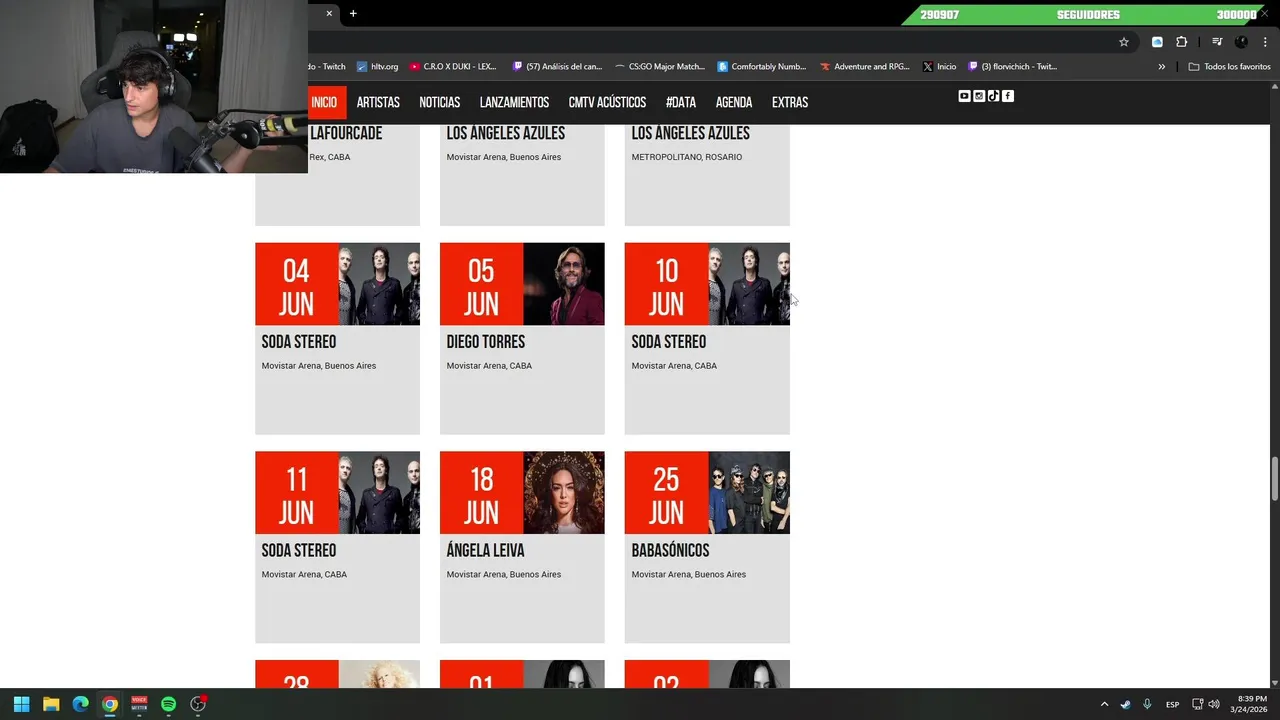This screenshot has height=720, width=1280.
Task: Open File Explorer from the taskbar
Action: point(51,704)
